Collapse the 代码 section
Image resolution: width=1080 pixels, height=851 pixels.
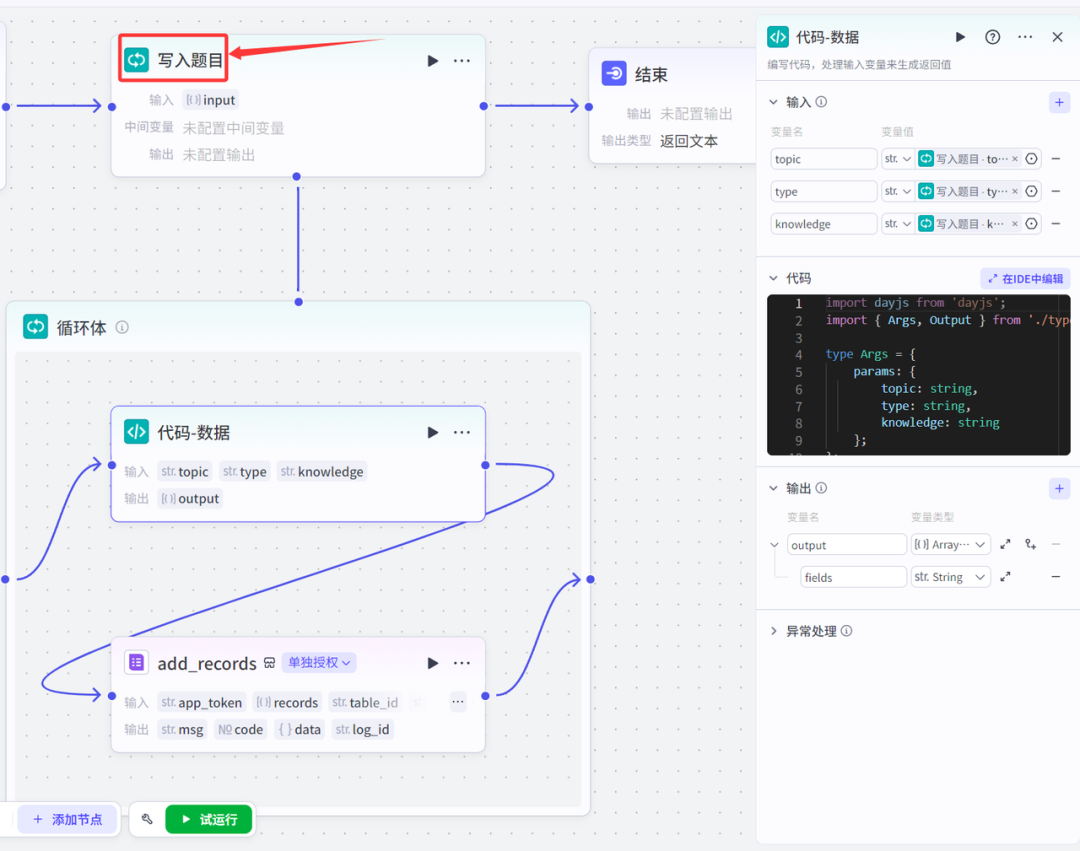coord(773,278)
